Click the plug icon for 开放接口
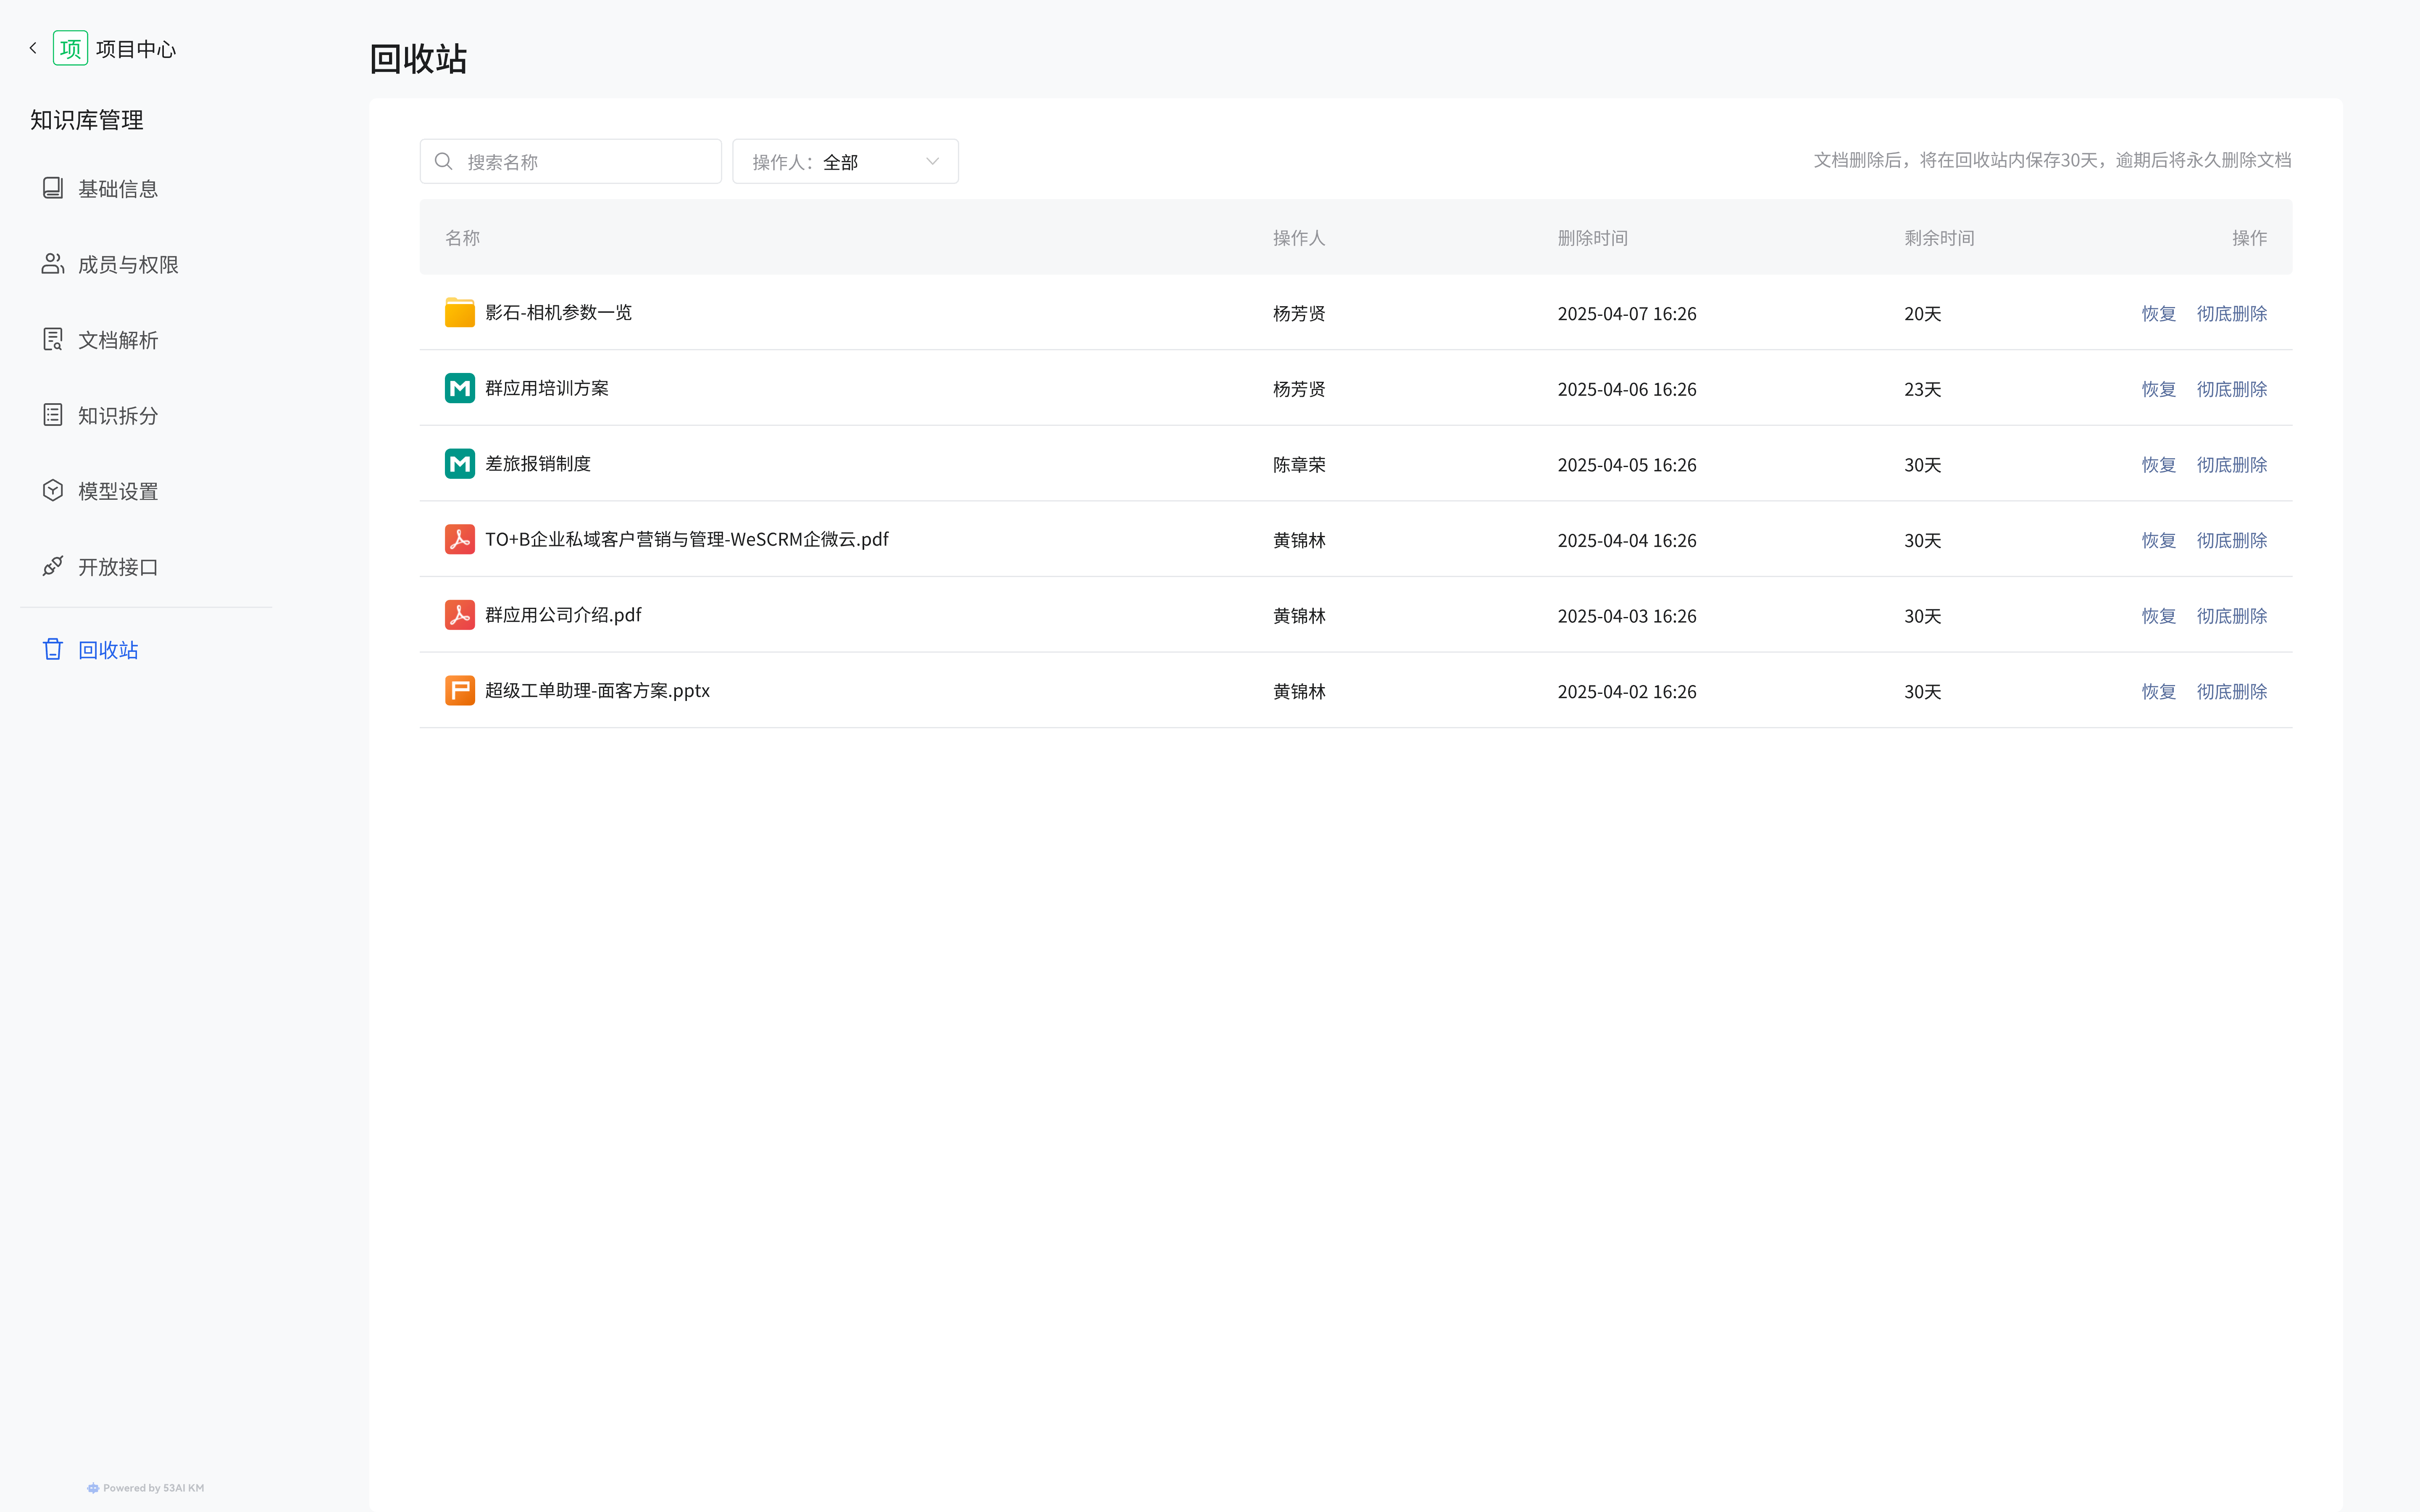The width and height of the screenshot is (2420, 1512). tap(53, 566)
